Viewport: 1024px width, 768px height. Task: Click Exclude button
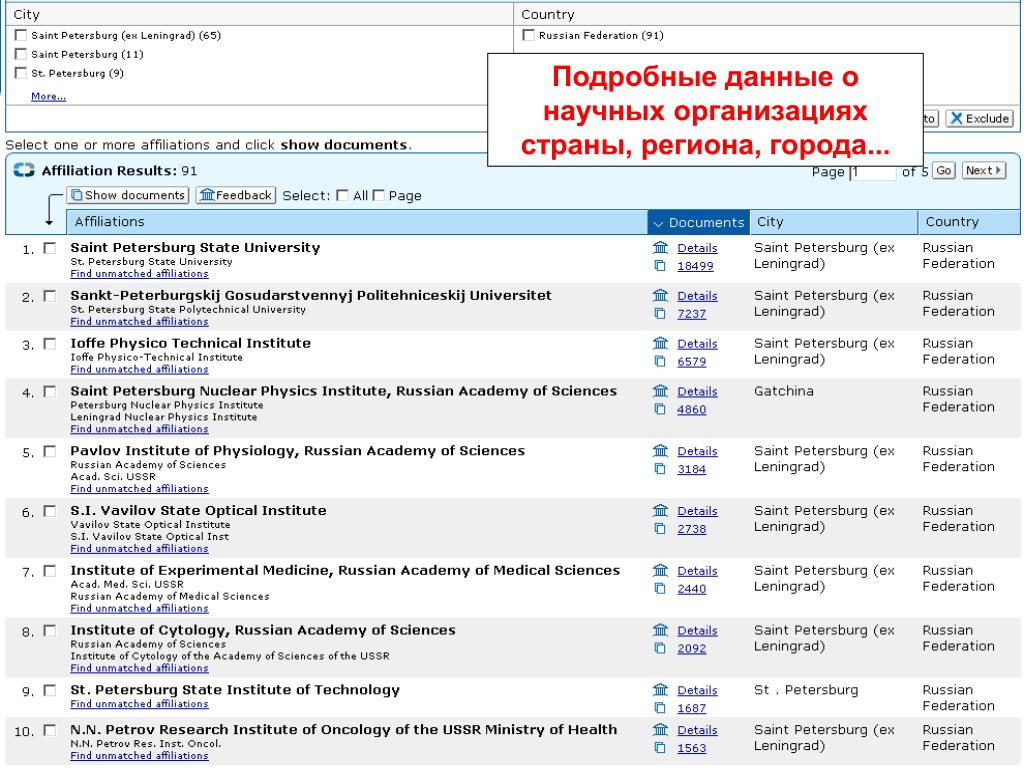click(980, 118)
